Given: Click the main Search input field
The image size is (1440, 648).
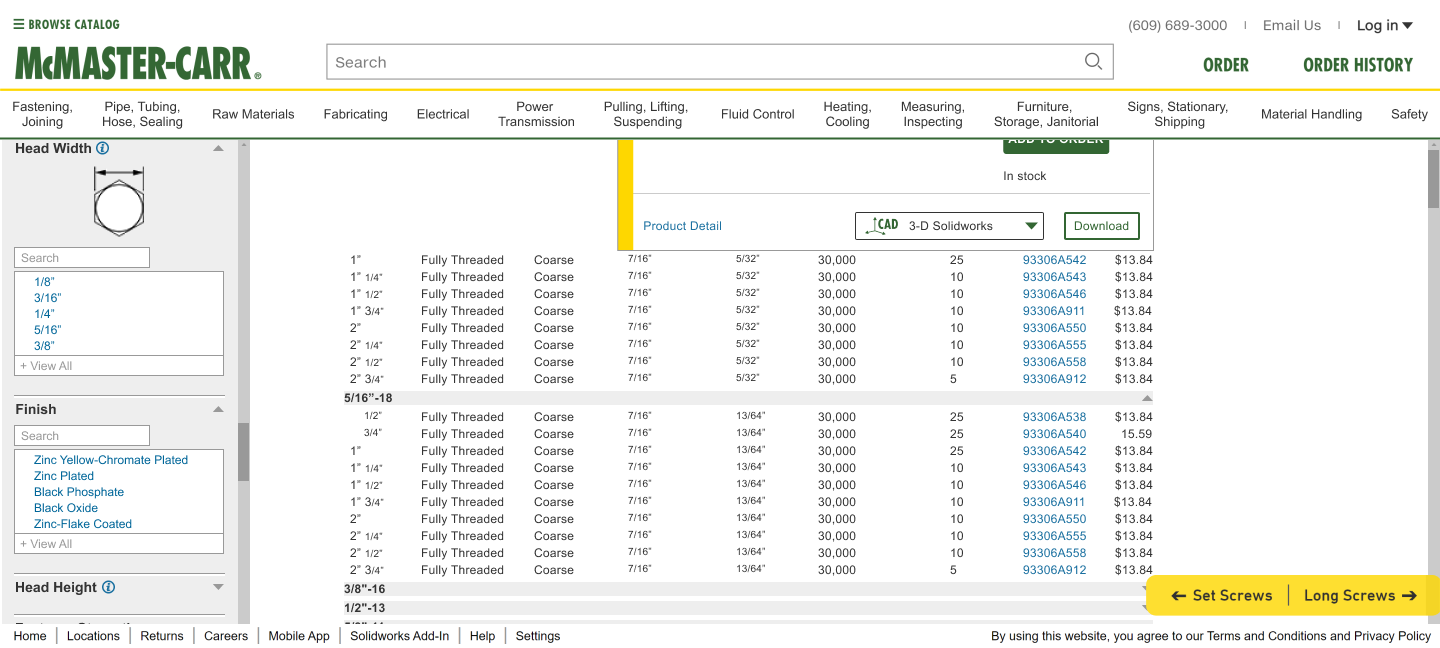Looking at the screenshot, I should (720, 62).
